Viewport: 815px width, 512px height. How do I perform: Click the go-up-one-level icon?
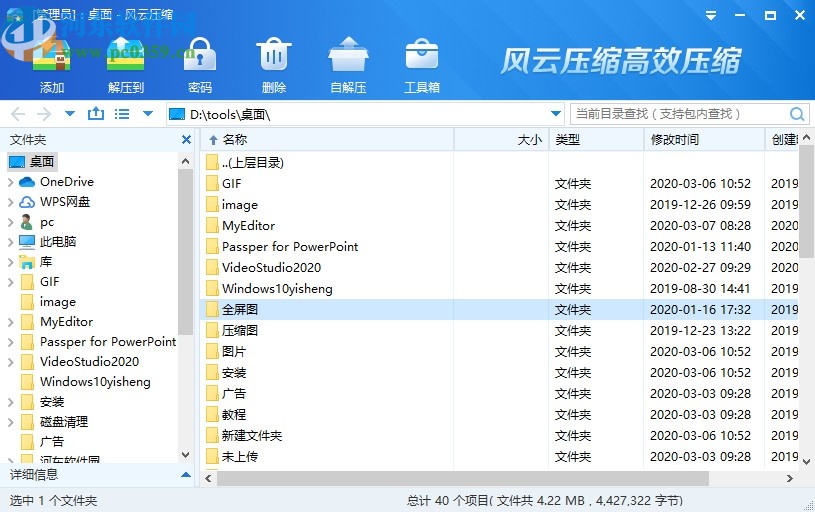point(96,113)
